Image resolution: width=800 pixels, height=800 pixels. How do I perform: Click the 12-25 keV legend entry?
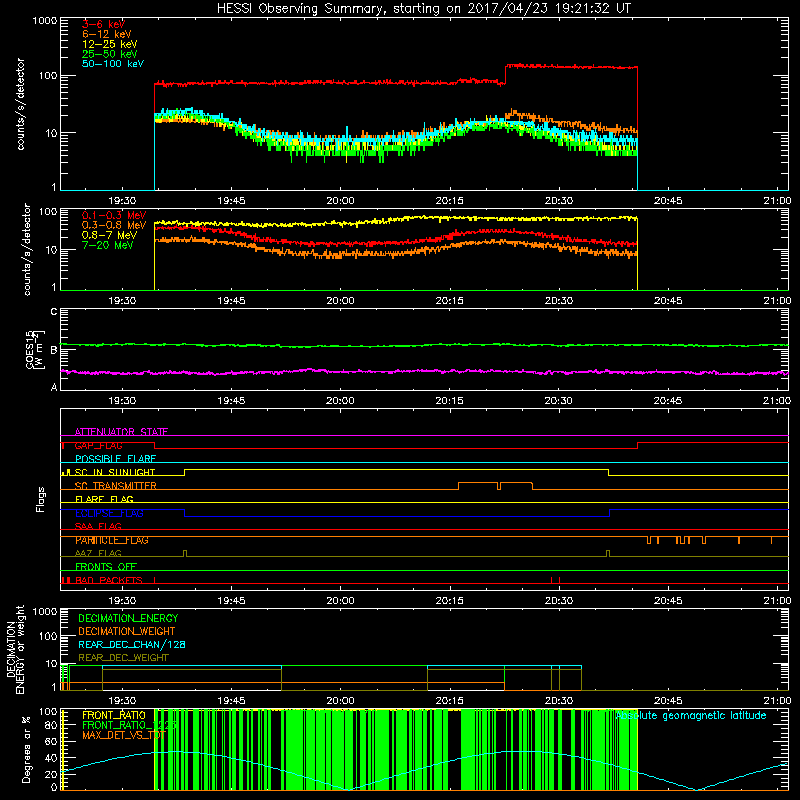[110, 44]
